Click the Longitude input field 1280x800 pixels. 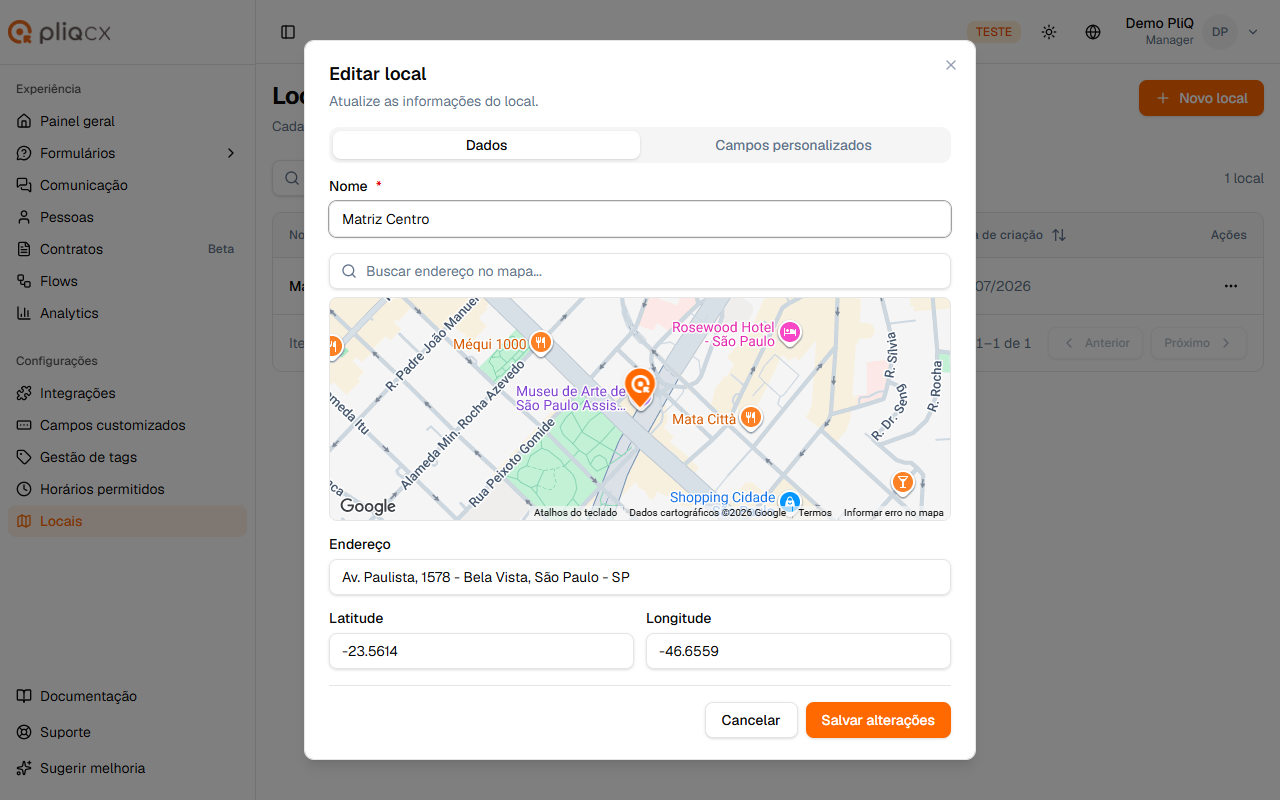point(798,651)
